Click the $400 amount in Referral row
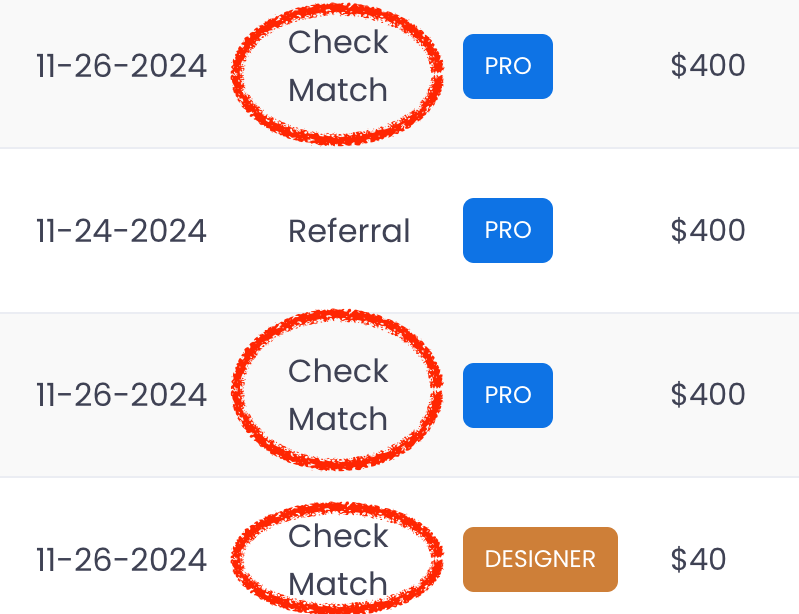The image size is (799, 614). (x=708, y=230)
